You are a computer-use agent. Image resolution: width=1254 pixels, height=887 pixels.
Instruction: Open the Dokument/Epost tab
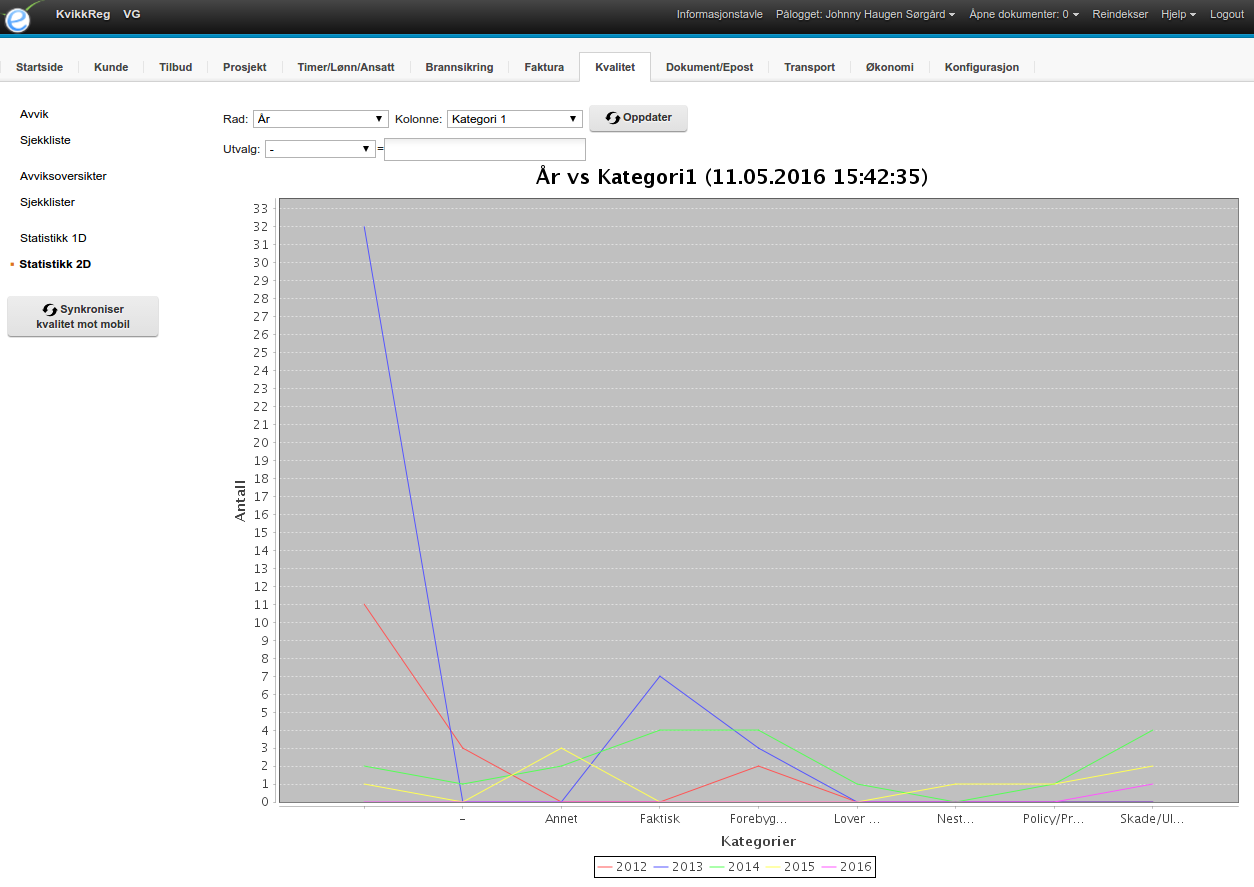pyautogui.click(x=709, y=67)
